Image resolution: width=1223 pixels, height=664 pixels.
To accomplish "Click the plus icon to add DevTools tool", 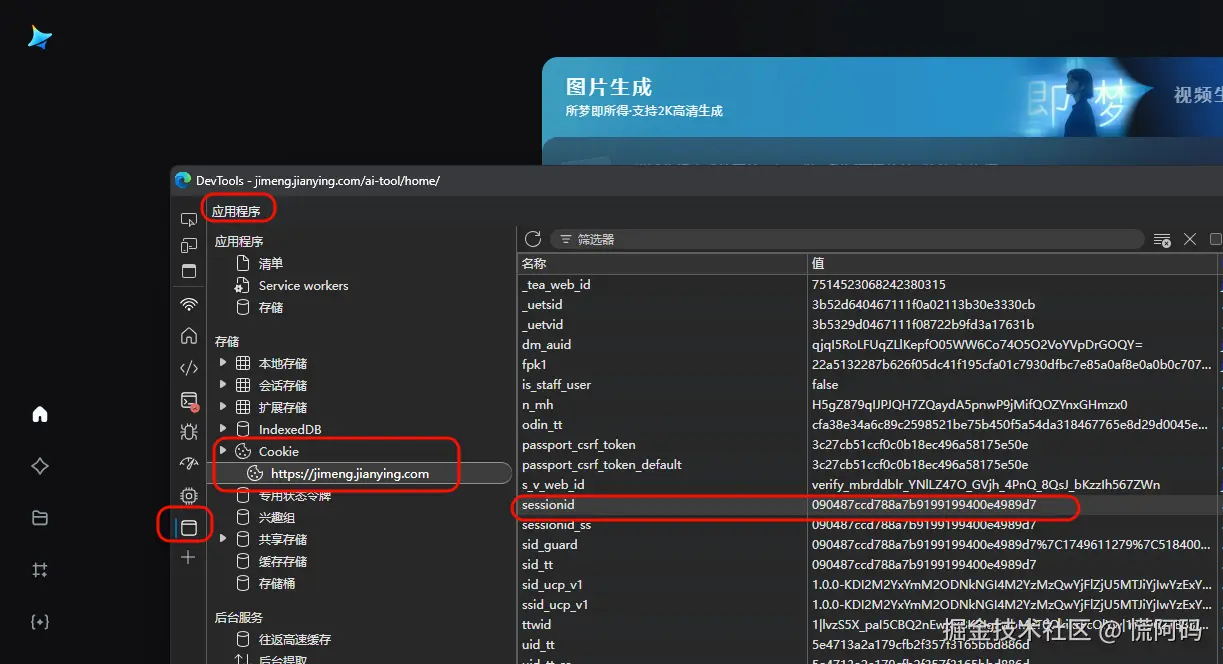I will coord(189,557).
